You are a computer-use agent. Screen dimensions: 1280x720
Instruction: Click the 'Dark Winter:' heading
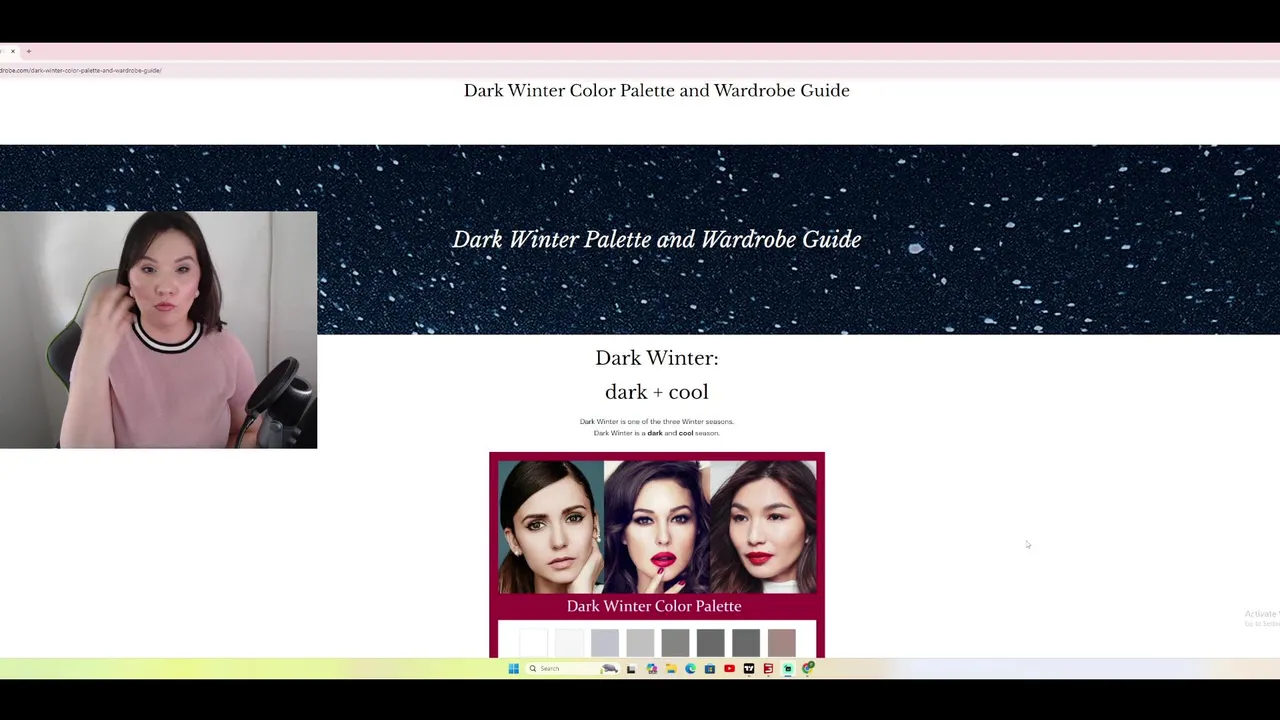(x=657, y=358)
